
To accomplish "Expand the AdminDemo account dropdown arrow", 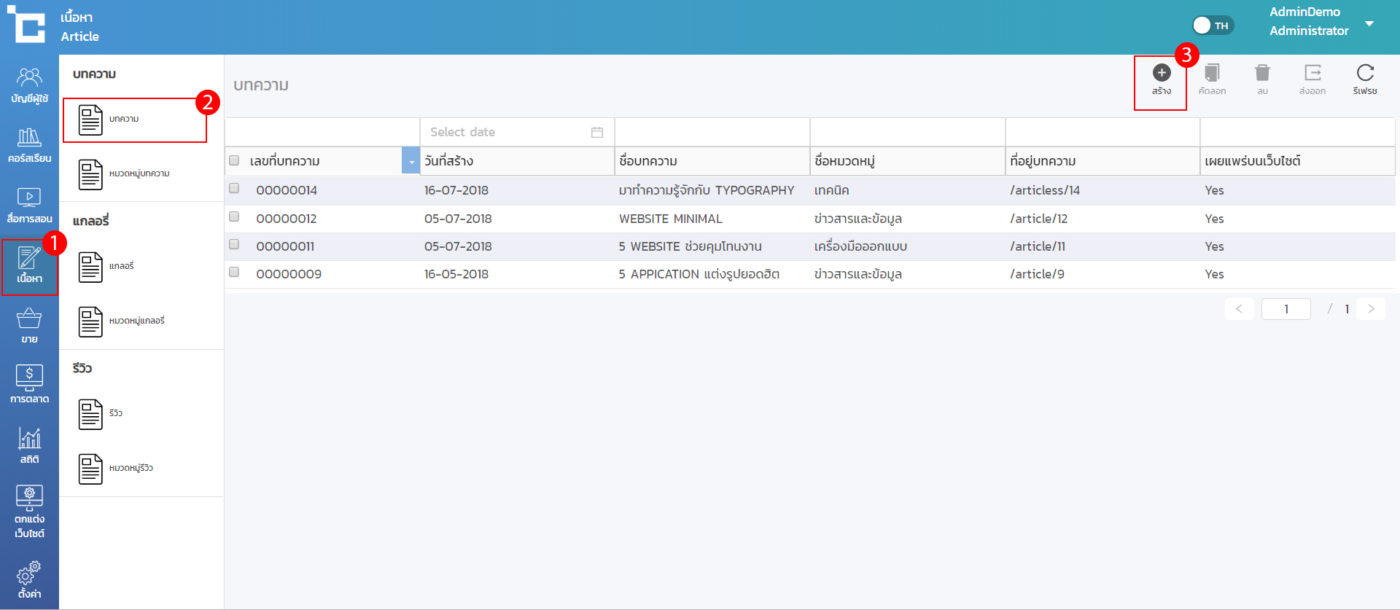I will (1369, 23).
